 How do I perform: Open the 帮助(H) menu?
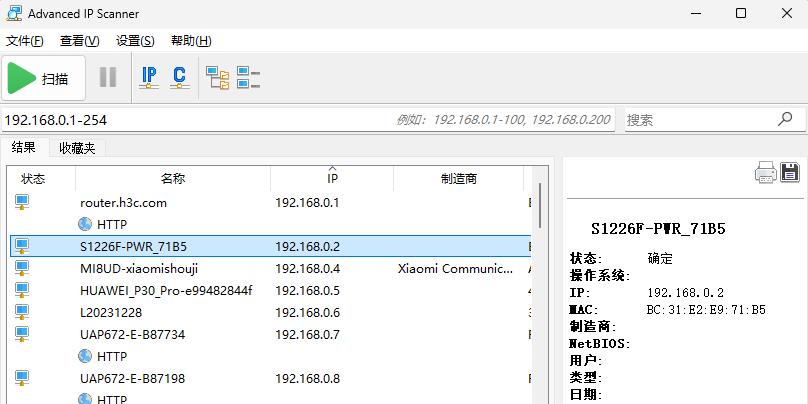pyautogui.click(x=191, y=41)
